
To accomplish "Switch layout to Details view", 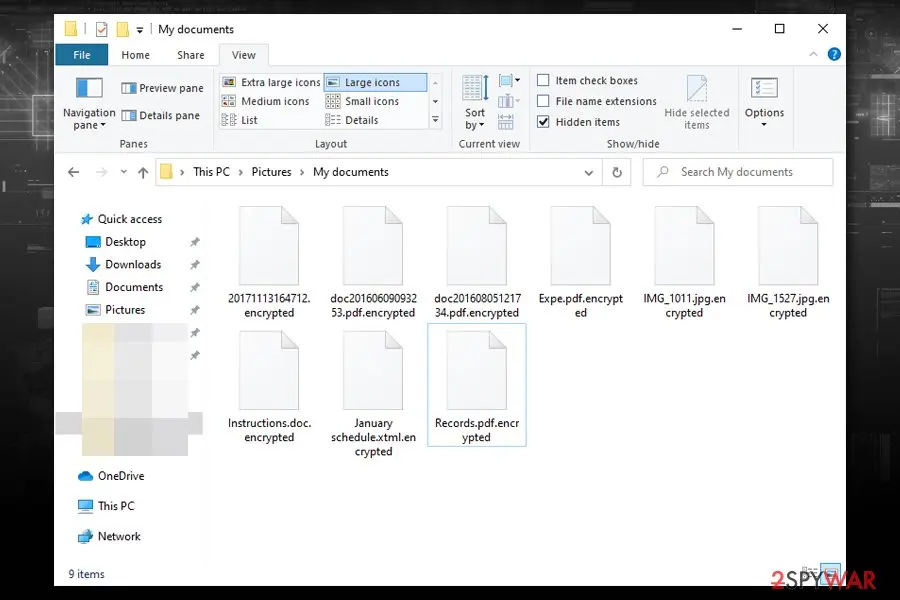I will coord(351,120).
